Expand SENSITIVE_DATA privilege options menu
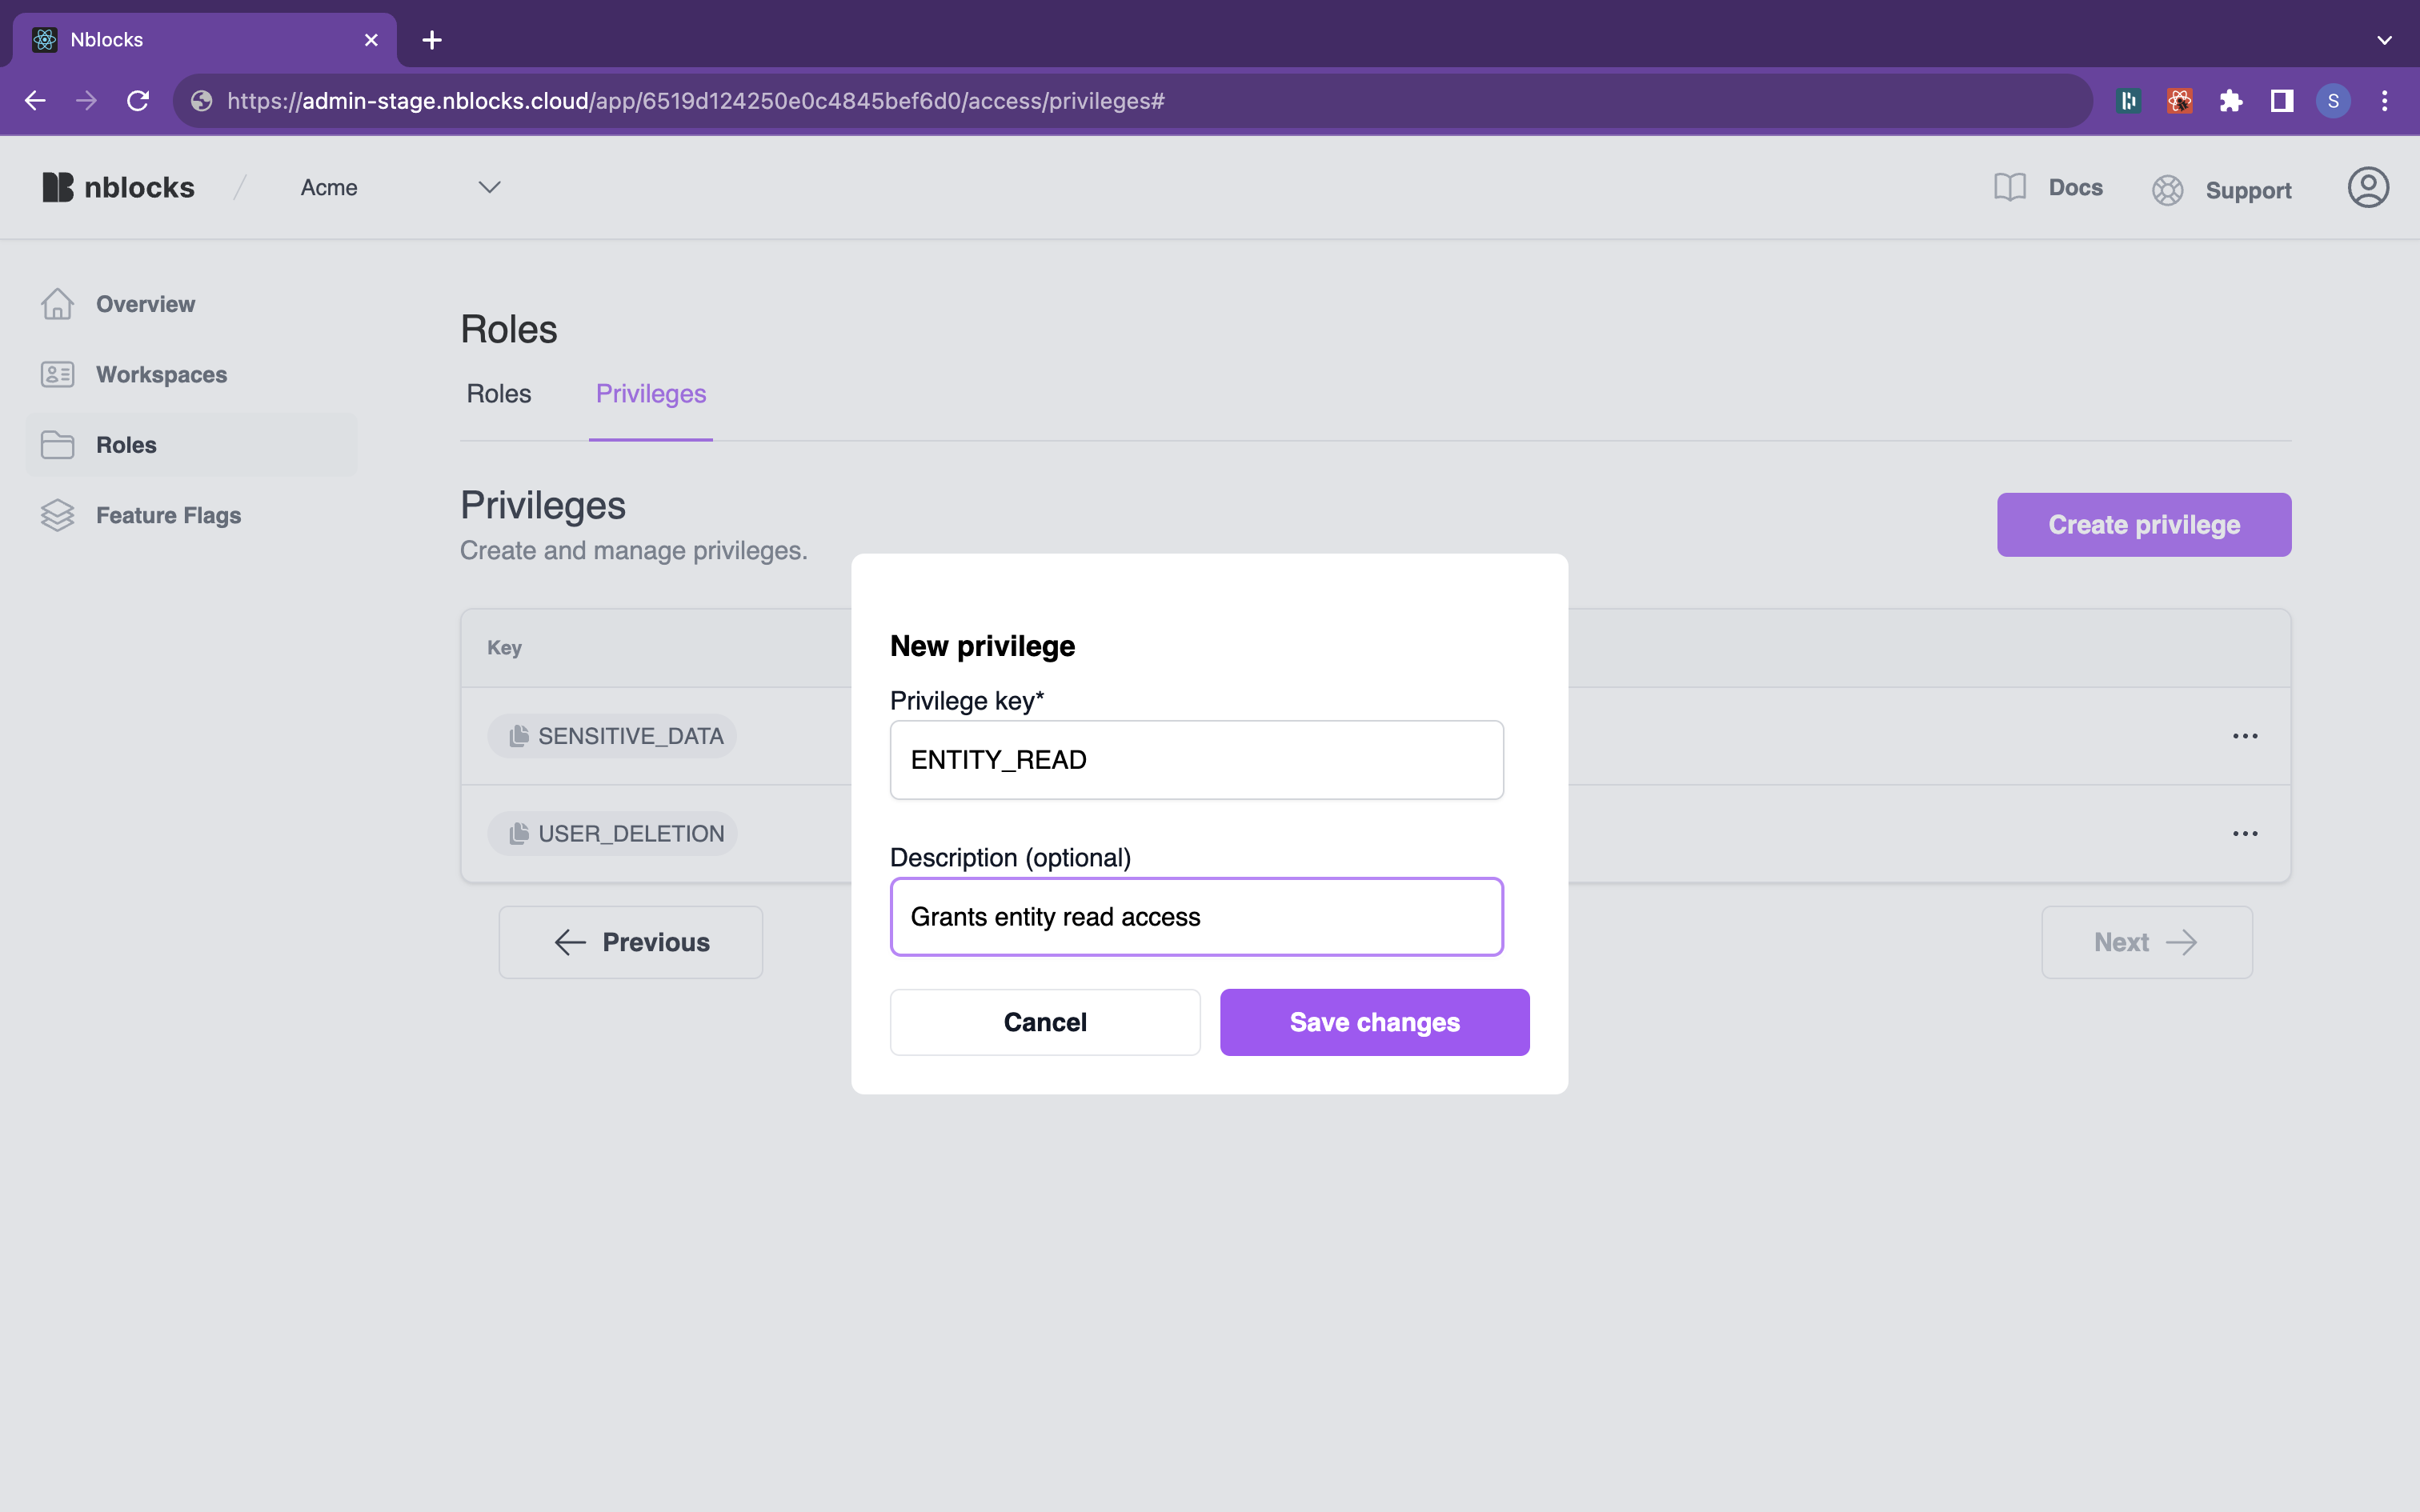This screenshot has width=2420, height=1512. (x=2246, y=735)
